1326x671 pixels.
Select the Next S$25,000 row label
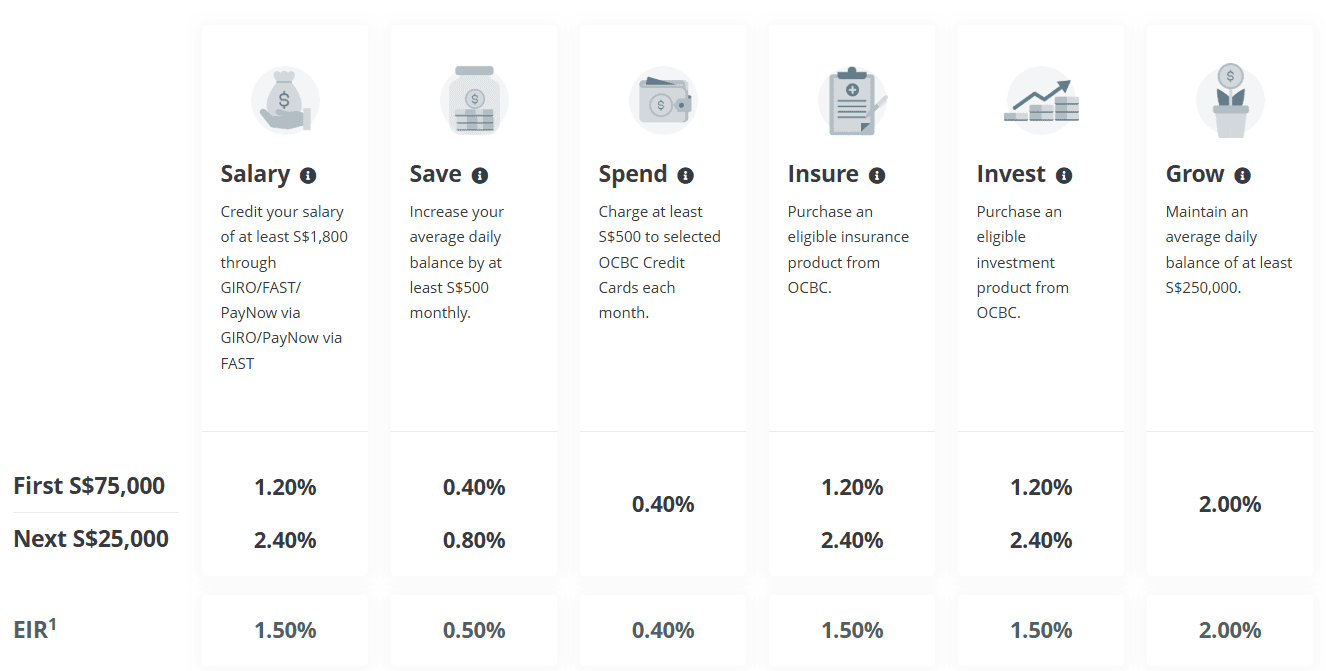point(91,539)
